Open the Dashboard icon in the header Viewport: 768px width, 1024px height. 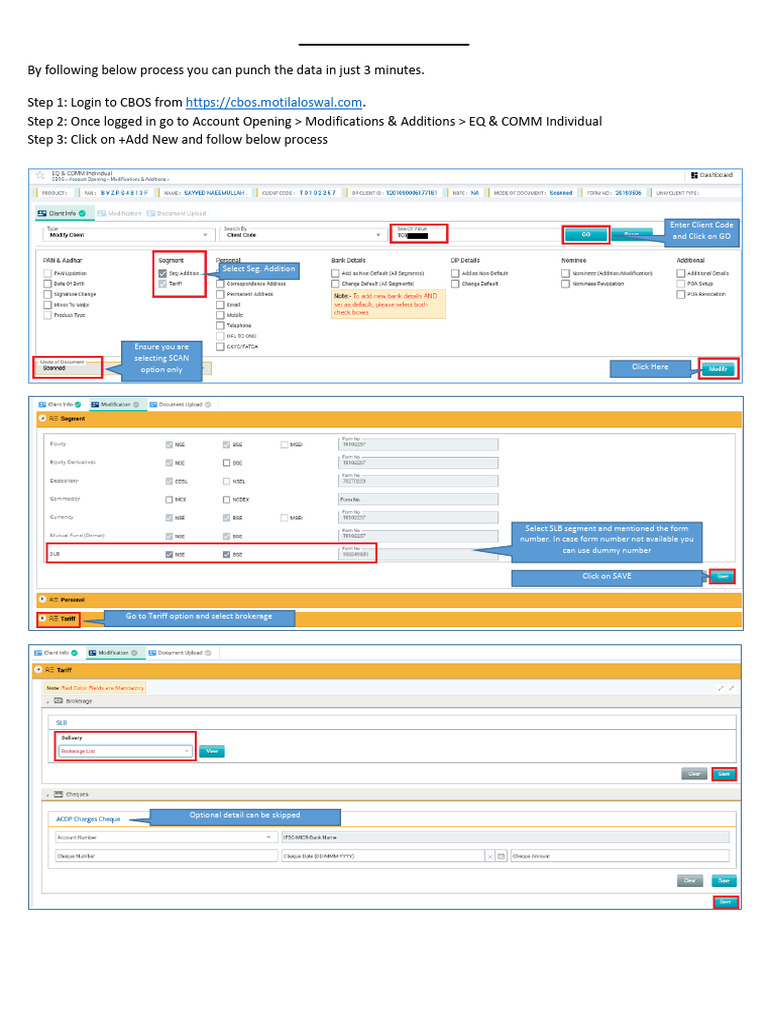pyautogui.click(x=712, y=175)
